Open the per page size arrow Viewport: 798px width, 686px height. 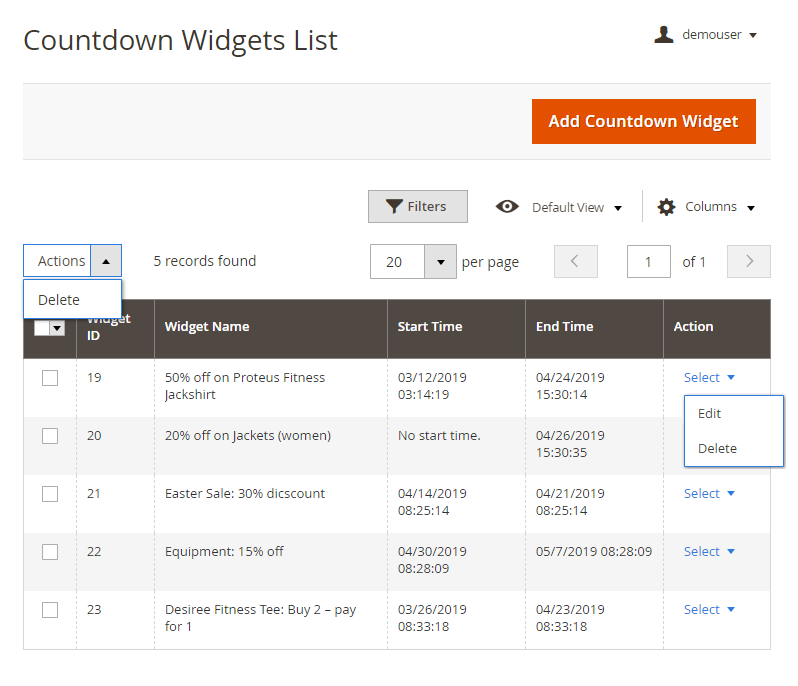(440, 262)
